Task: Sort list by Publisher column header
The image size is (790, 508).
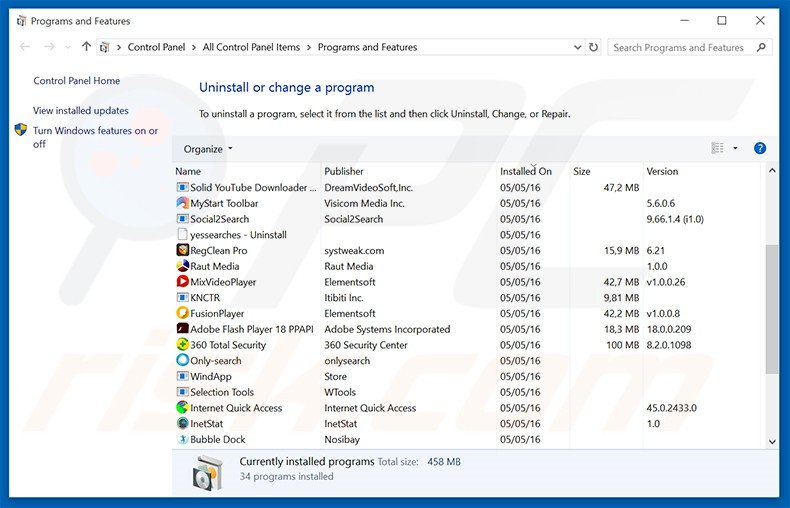Action: [344, 171]
